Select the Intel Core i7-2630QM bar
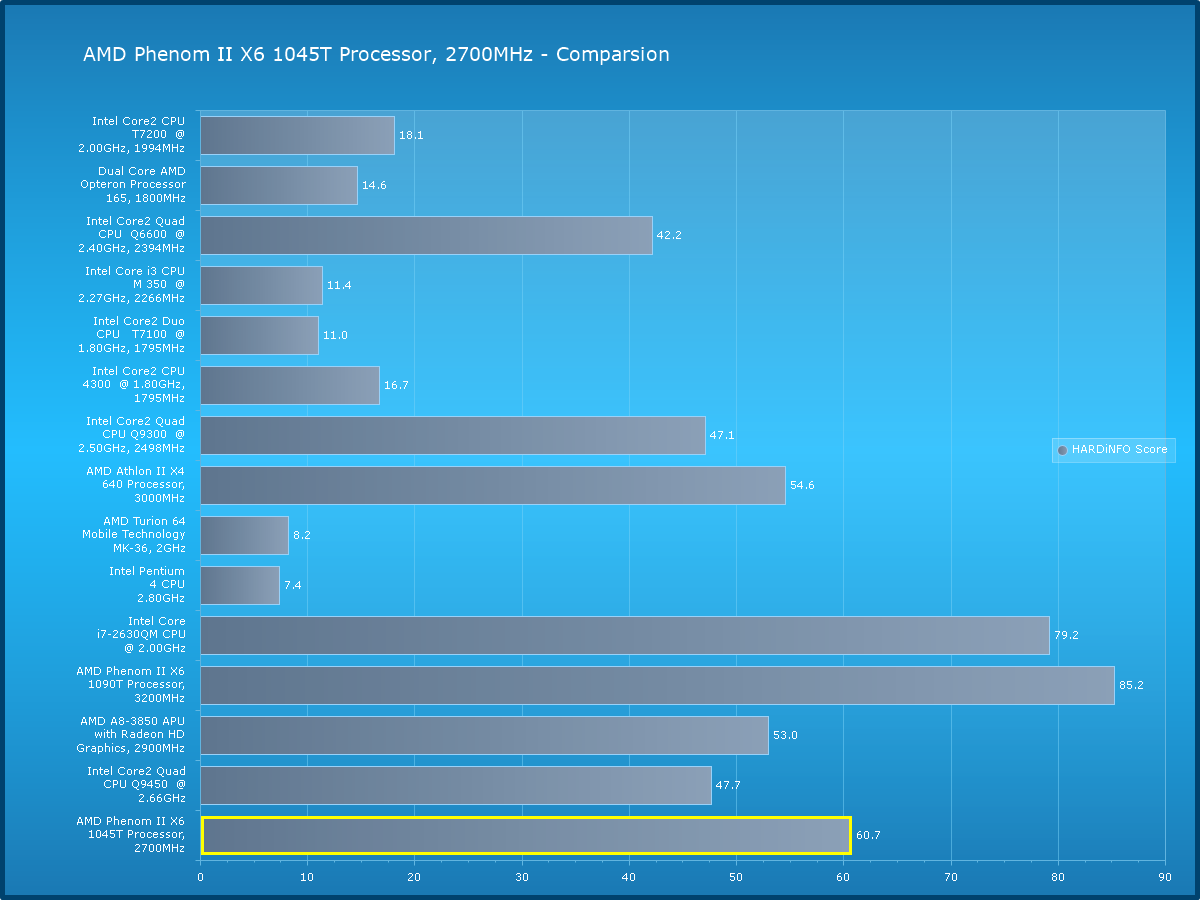Viewport: 1200px width, 900px height. [x=625, y=635]
